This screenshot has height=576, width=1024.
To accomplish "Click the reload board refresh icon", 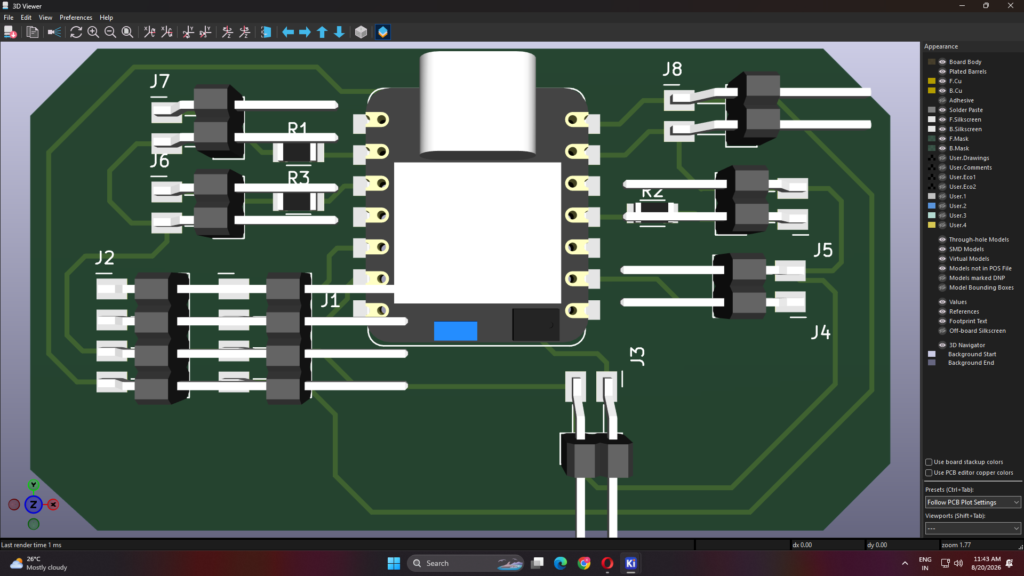I will pyautogui.click(x=76, y=32).
